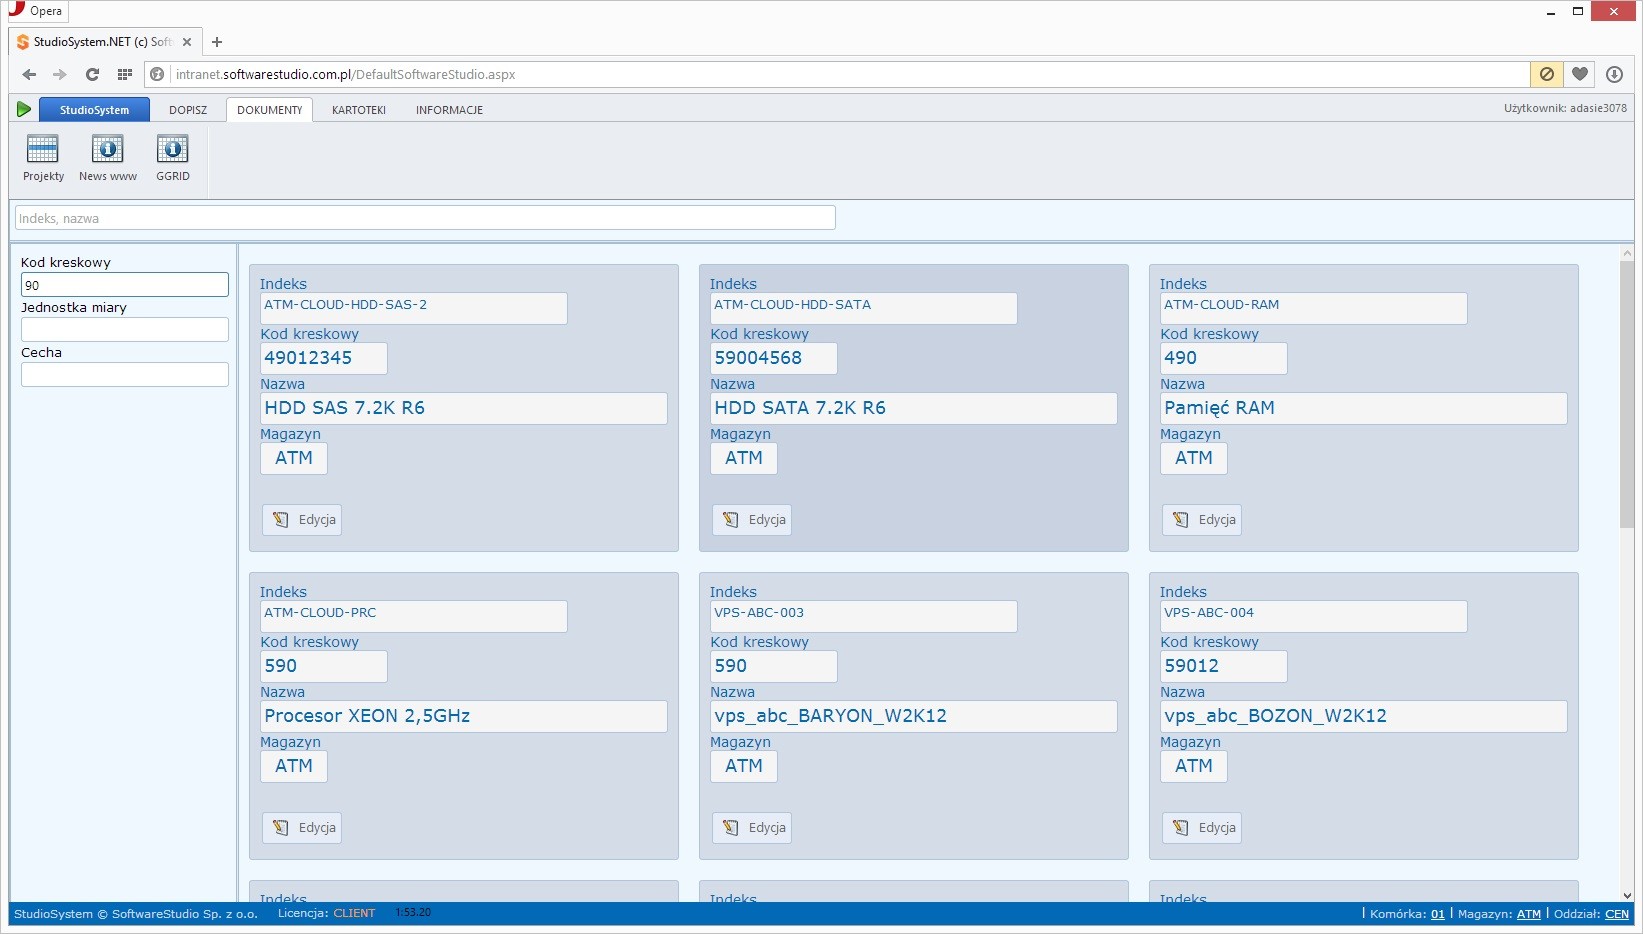Screen dimensions: 1643x934
Task: Reload the page with the refresh icon
Action: 92,74
